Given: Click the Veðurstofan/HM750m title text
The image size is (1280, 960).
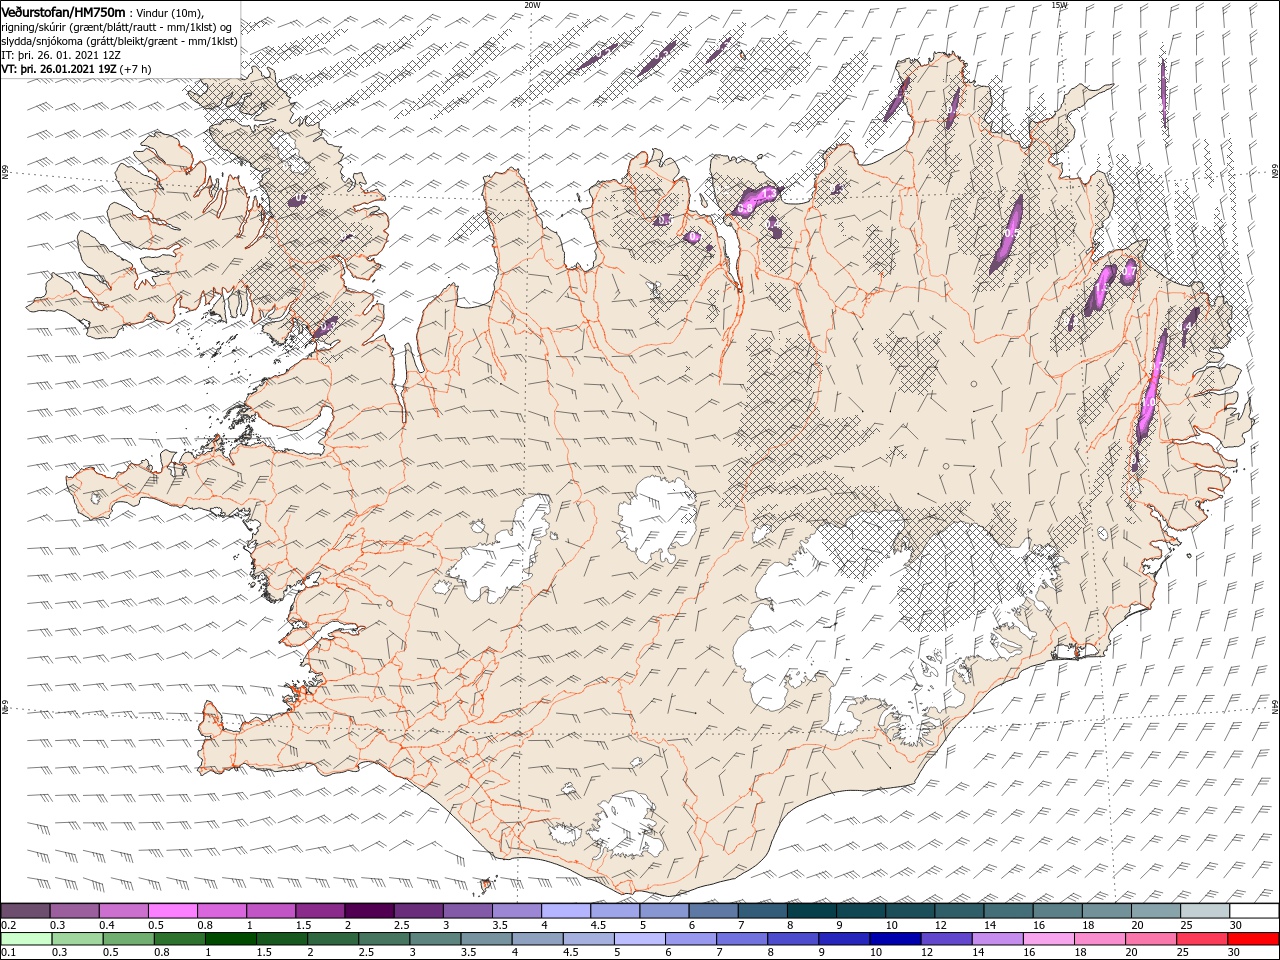Looking at the screenshot, I should coord(64,12).
